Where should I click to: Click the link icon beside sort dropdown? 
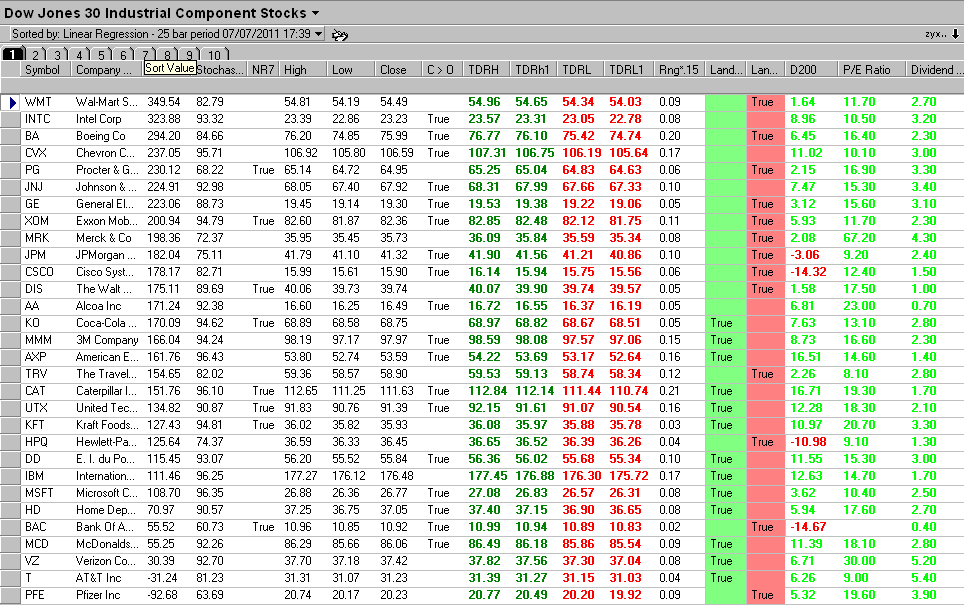[339, 35]
